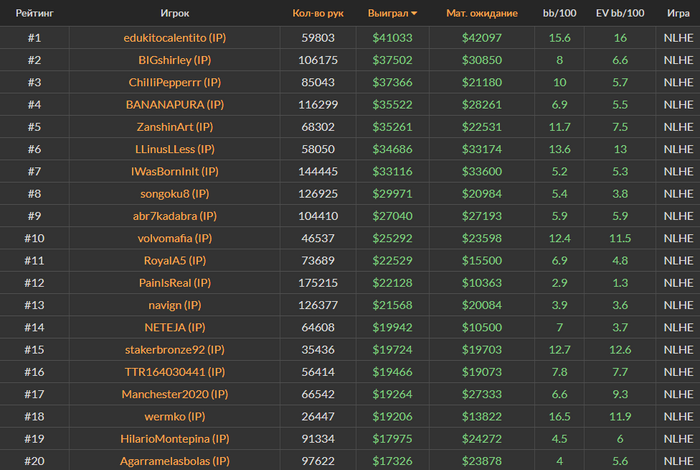This screenshot has height=470, width=700.
Task: Select ZanshinArt (IP) player name
Action: 175,127
